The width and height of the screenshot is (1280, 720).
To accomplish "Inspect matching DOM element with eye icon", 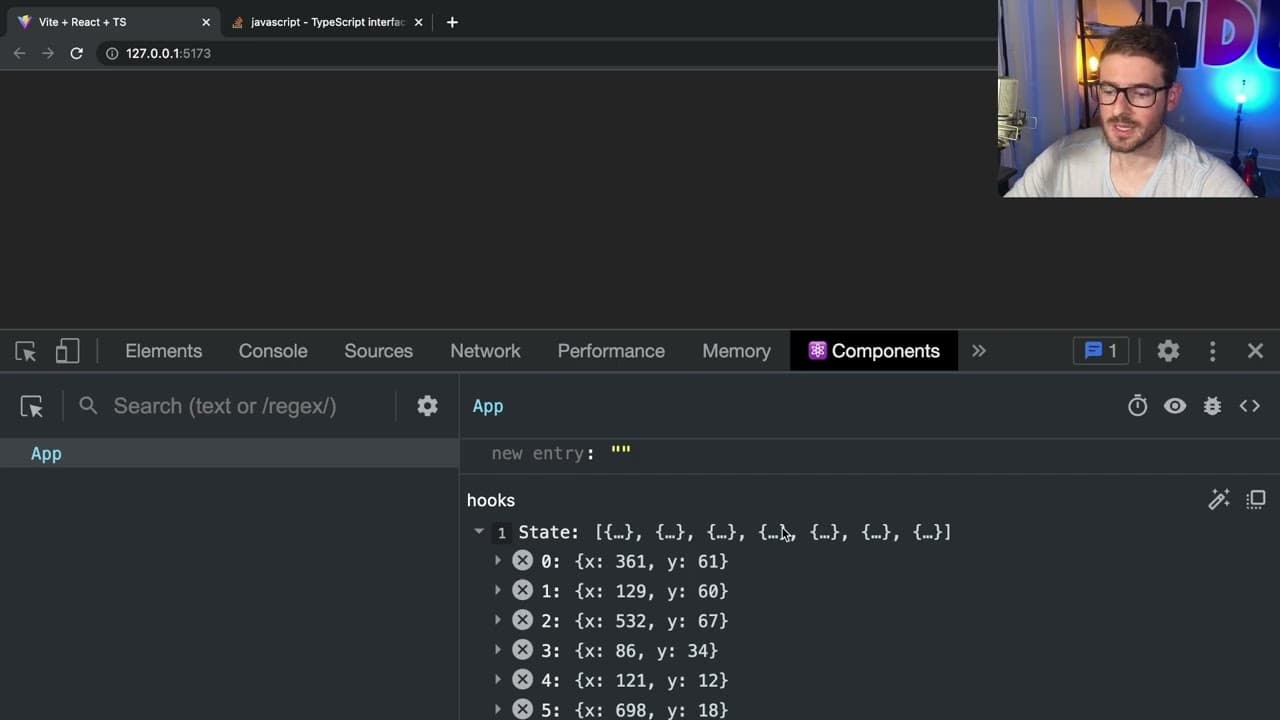I will tap(1175, 406).
